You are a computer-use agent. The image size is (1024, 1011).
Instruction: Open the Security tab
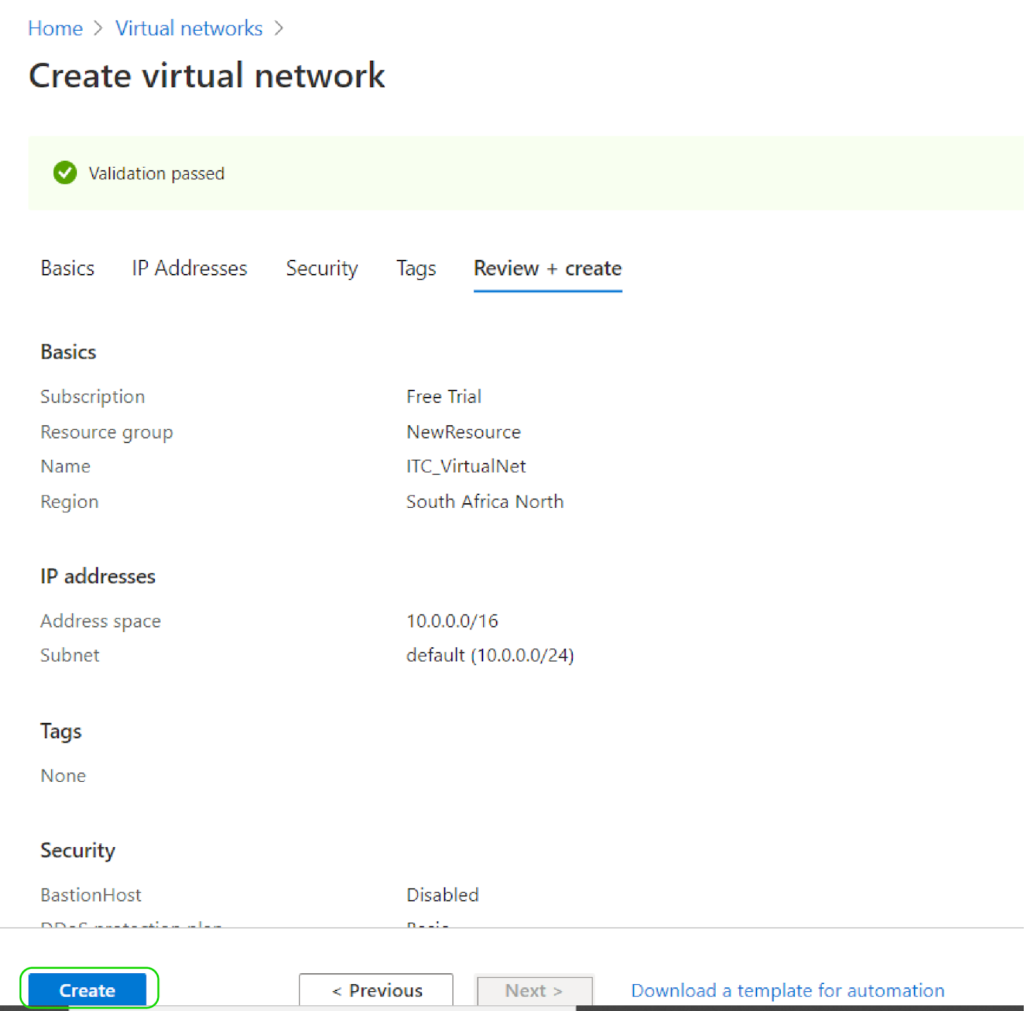point(322,268)
